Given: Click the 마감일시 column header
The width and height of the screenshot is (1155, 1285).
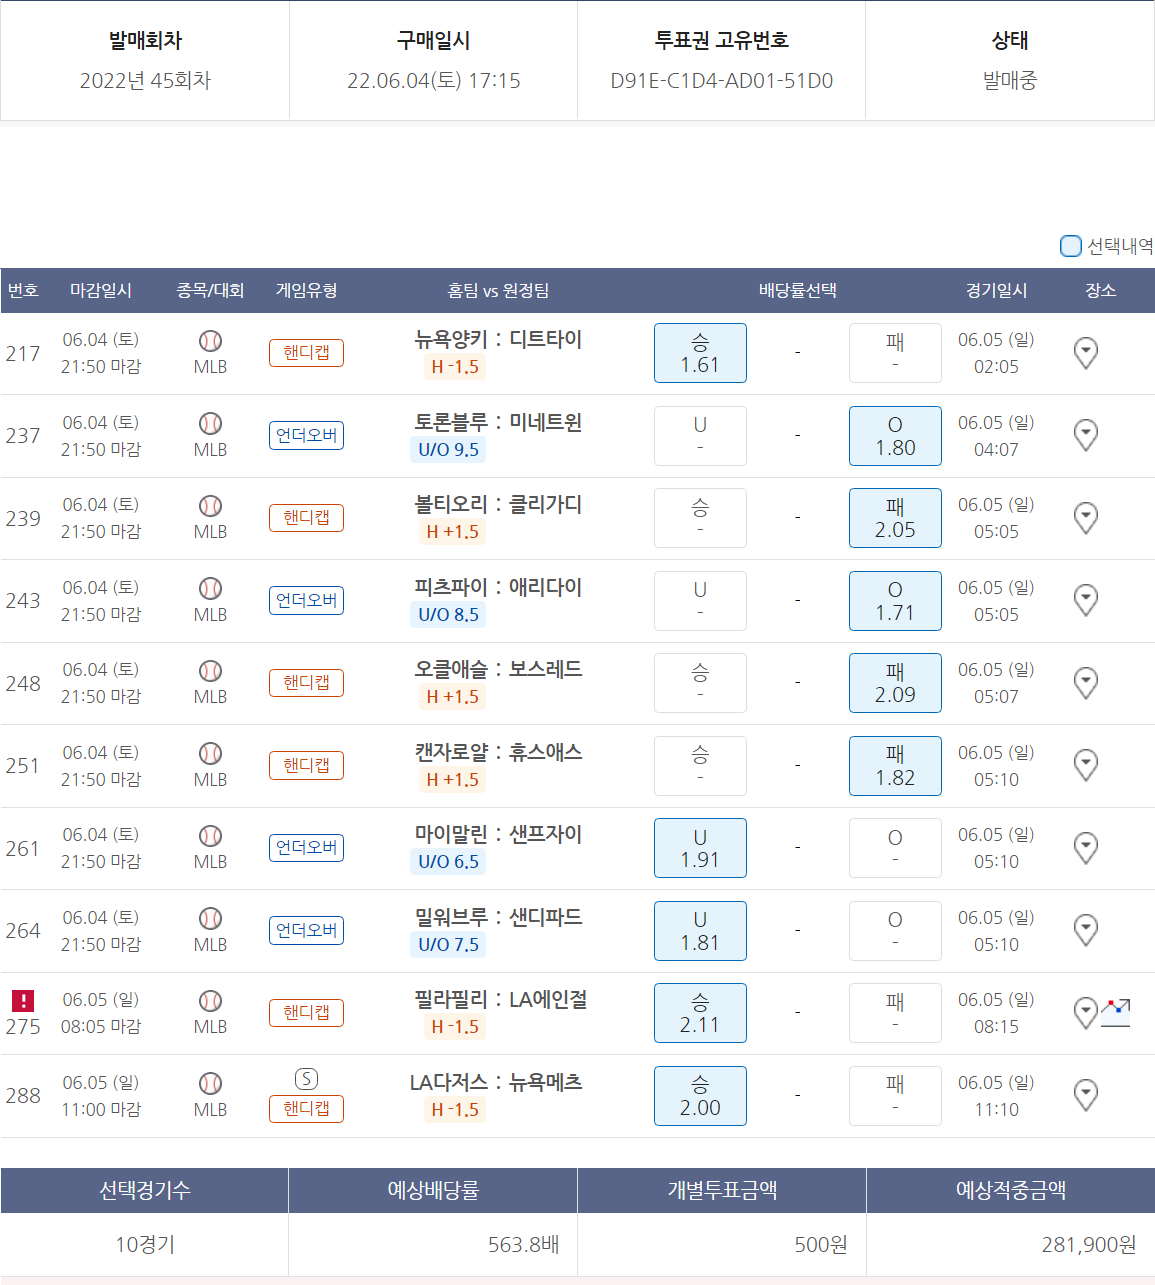Looking at the screenshot, I should pos(101,290).
